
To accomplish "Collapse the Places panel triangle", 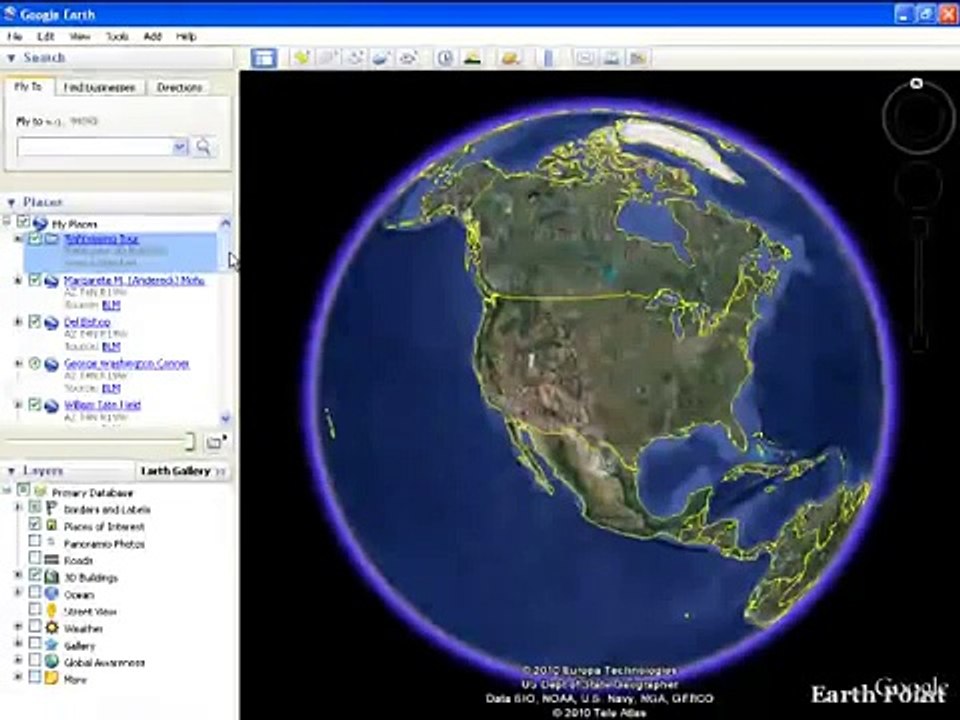I will 11,202.
